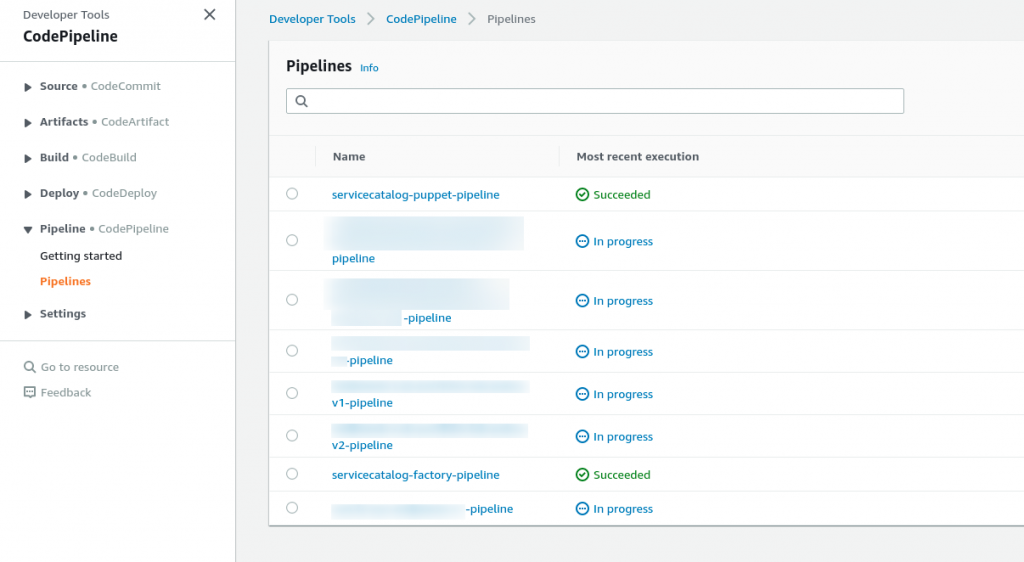The width and height of the screenshot is (1024, 562).
Task: Click Succeeded status of servicecatalog-factory-pipeline
Action: (x=613, y=475)
